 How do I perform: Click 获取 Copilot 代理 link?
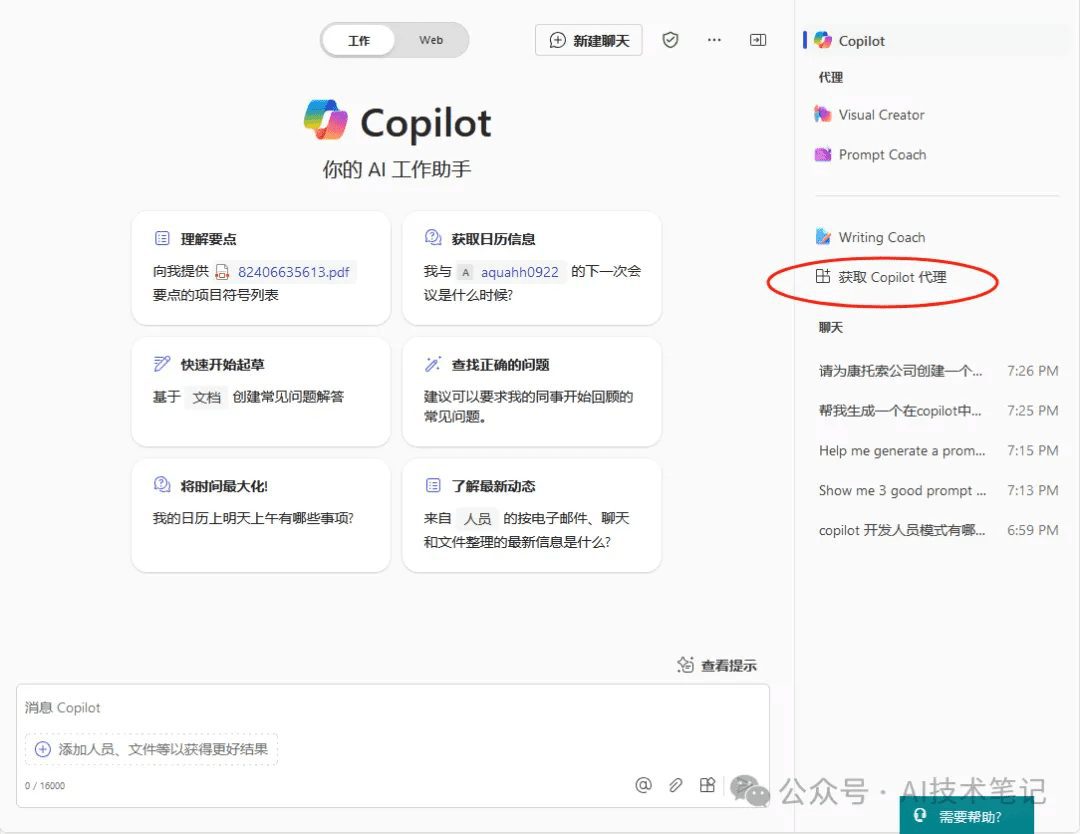pos(893,278)
